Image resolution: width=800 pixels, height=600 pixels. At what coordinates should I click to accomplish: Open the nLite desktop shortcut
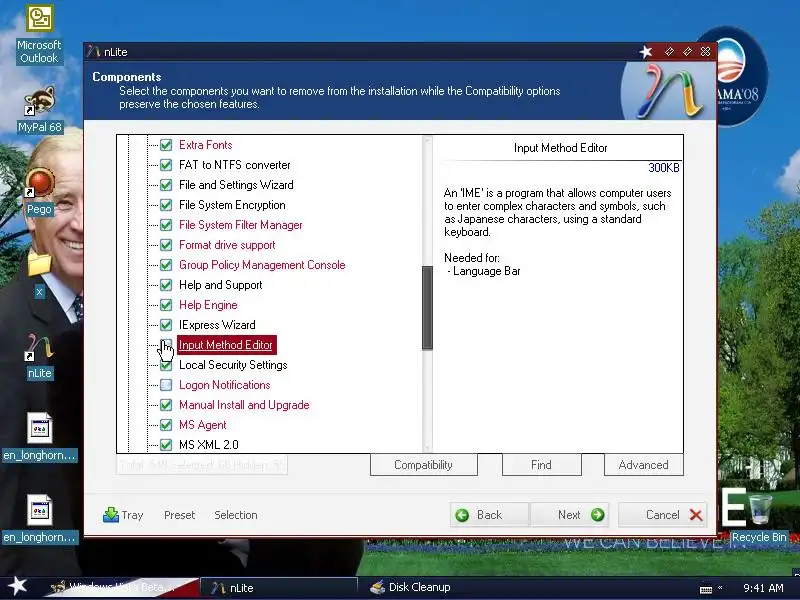(39, 356)
